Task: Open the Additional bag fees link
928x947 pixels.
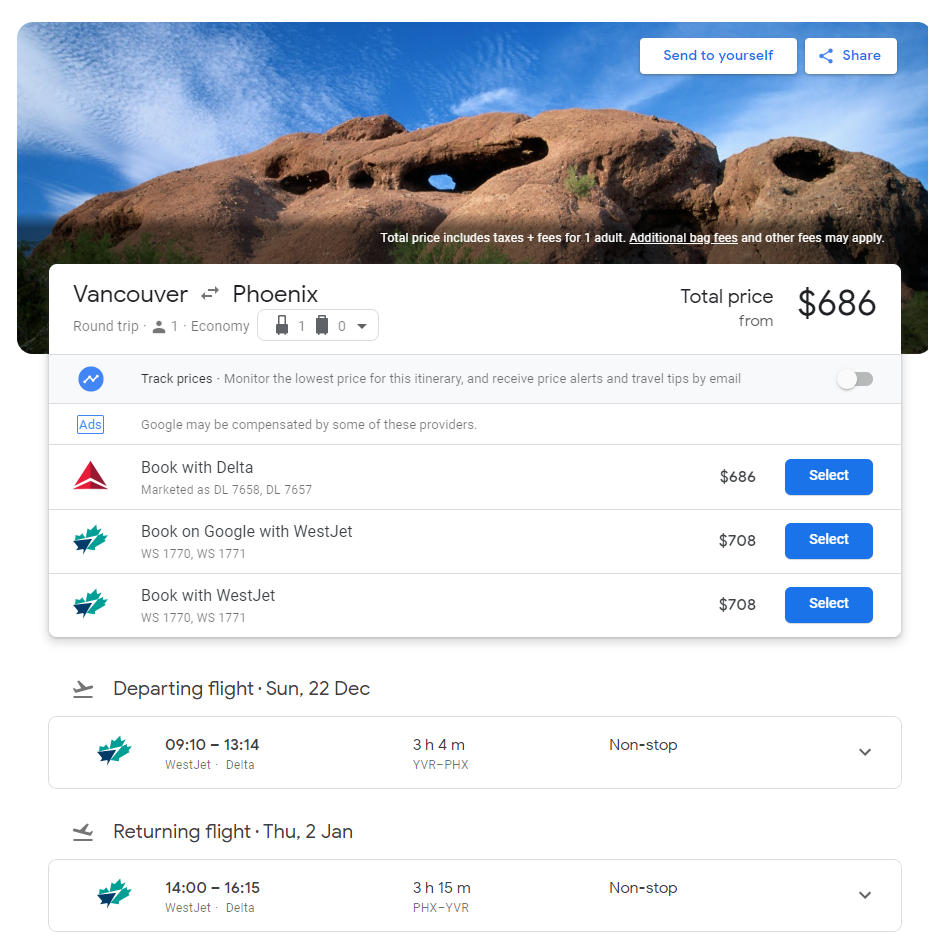Action: [x=683, y=238]
